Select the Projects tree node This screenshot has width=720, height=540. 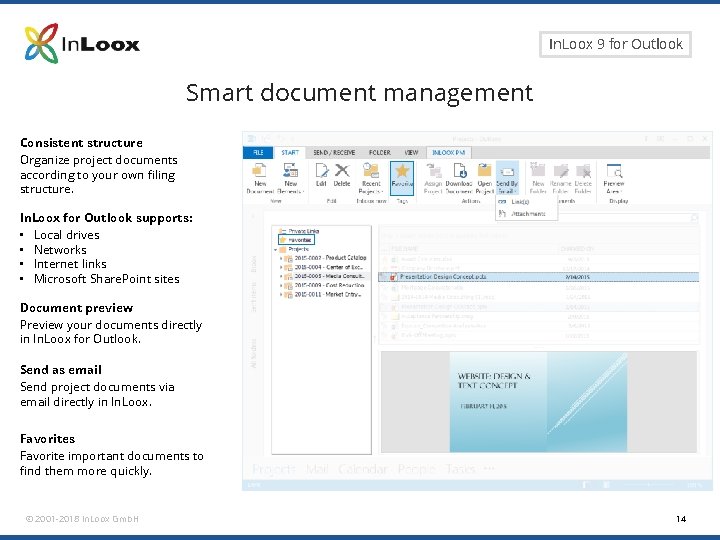pyautogui.click(x=294, y=249)
